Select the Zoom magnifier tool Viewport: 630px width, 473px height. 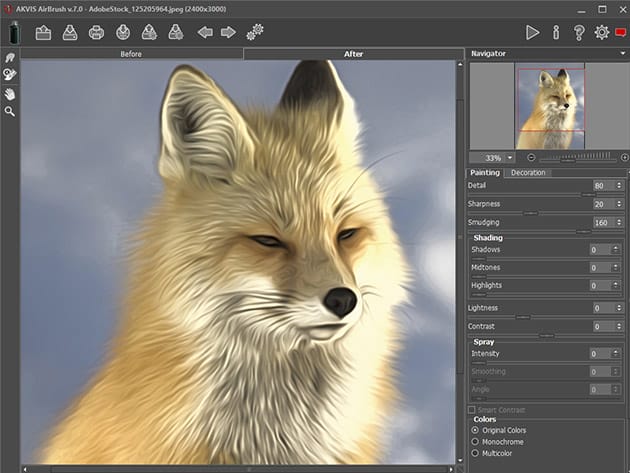tap(10, 111)
